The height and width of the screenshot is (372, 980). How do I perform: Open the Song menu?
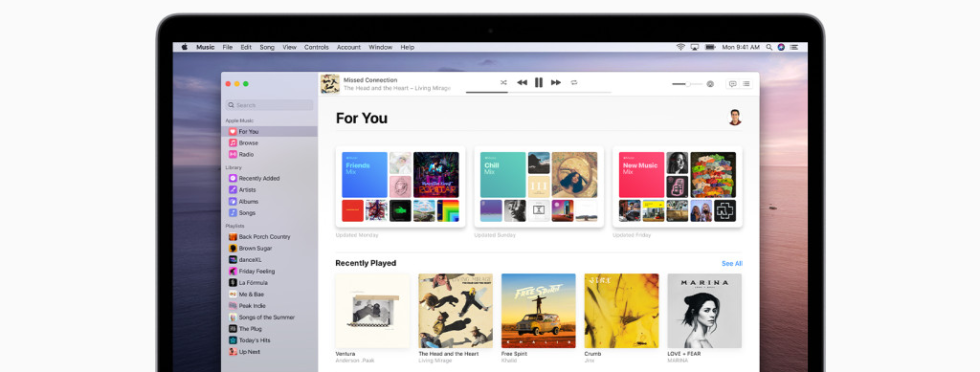coord(267,47)
